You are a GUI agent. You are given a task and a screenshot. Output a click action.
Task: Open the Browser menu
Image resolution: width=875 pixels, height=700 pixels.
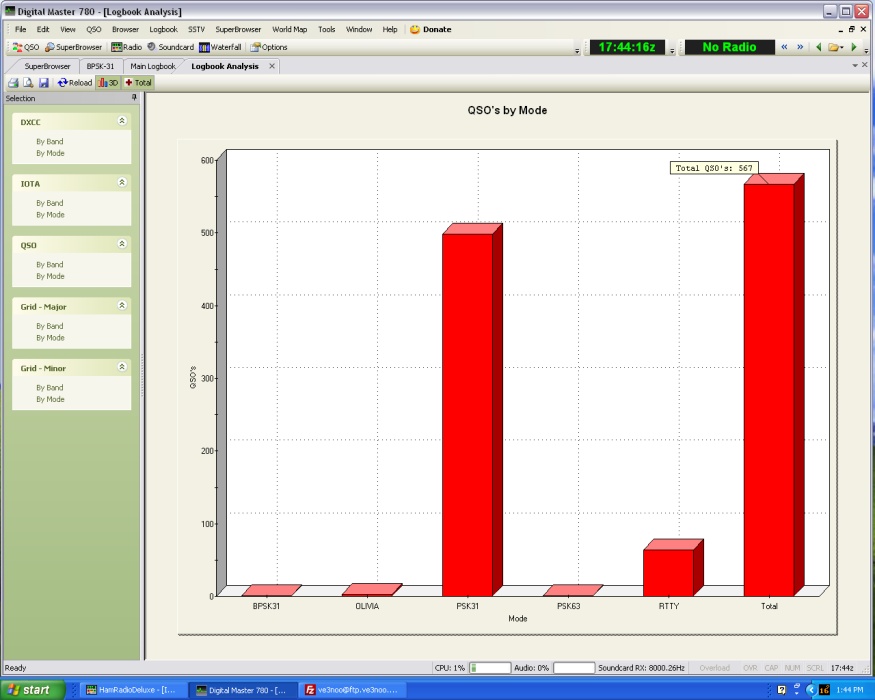(x=125, y=30)
